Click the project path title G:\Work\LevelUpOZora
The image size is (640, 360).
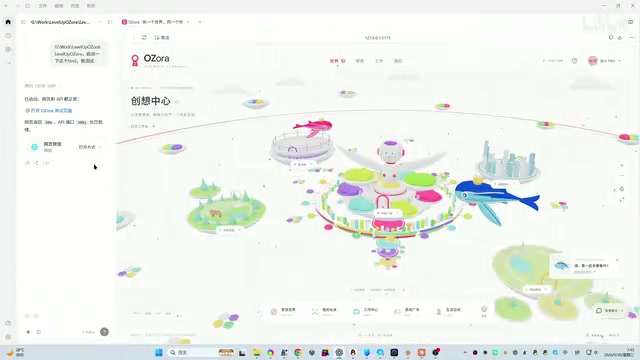pyautogui.click(x=60, y=22)
